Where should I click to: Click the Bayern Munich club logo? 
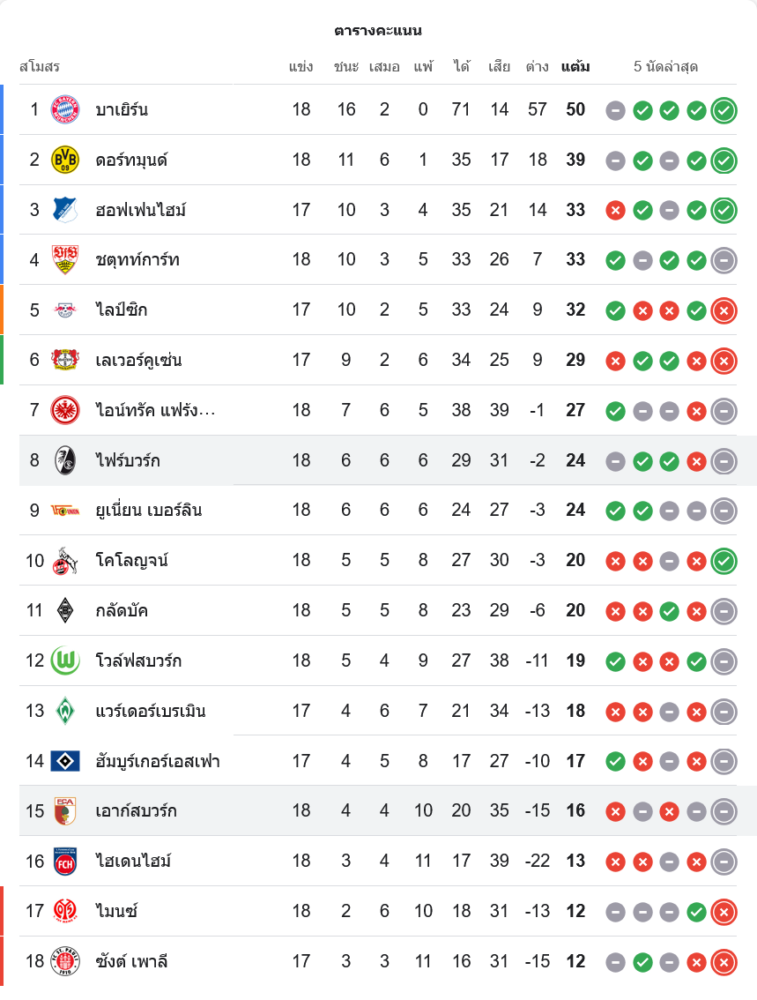(65, 110)
